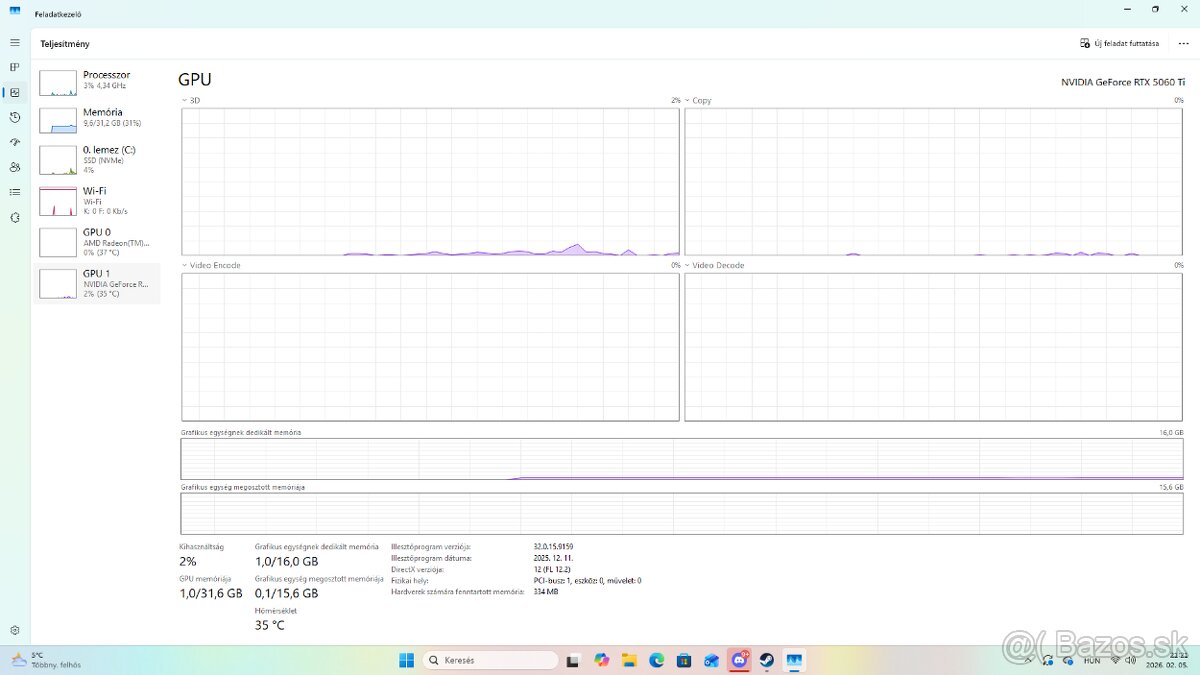Viewport: 1200px width, 675px height.
Task: Open Task Manager settings gear
Action: tap(14, 630)
